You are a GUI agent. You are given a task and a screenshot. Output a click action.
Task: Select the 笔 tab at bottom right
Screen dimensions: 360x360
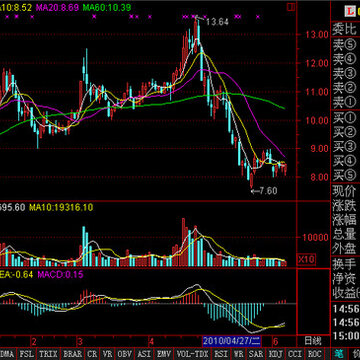point(338,354)
